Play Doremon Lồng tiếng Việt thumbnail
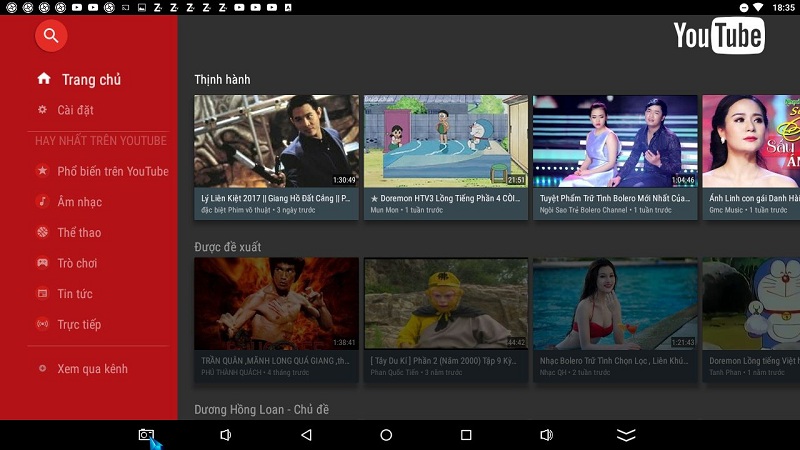The image size is (800, 450). [751, 304]
